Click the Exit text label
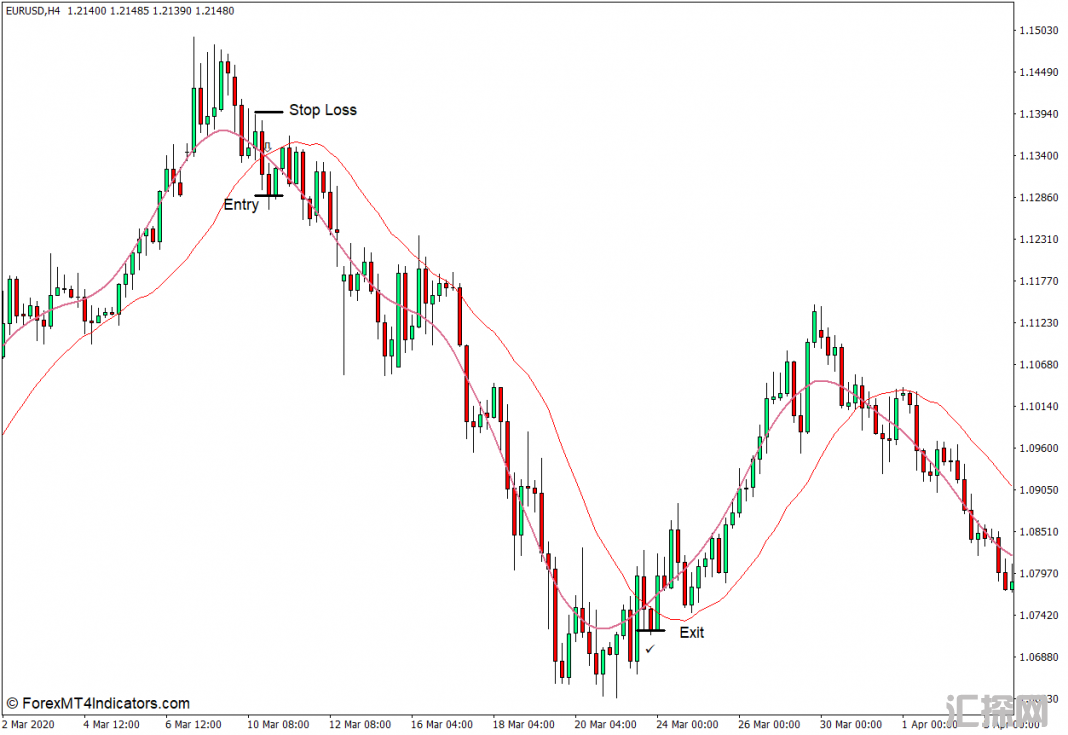 692,632
